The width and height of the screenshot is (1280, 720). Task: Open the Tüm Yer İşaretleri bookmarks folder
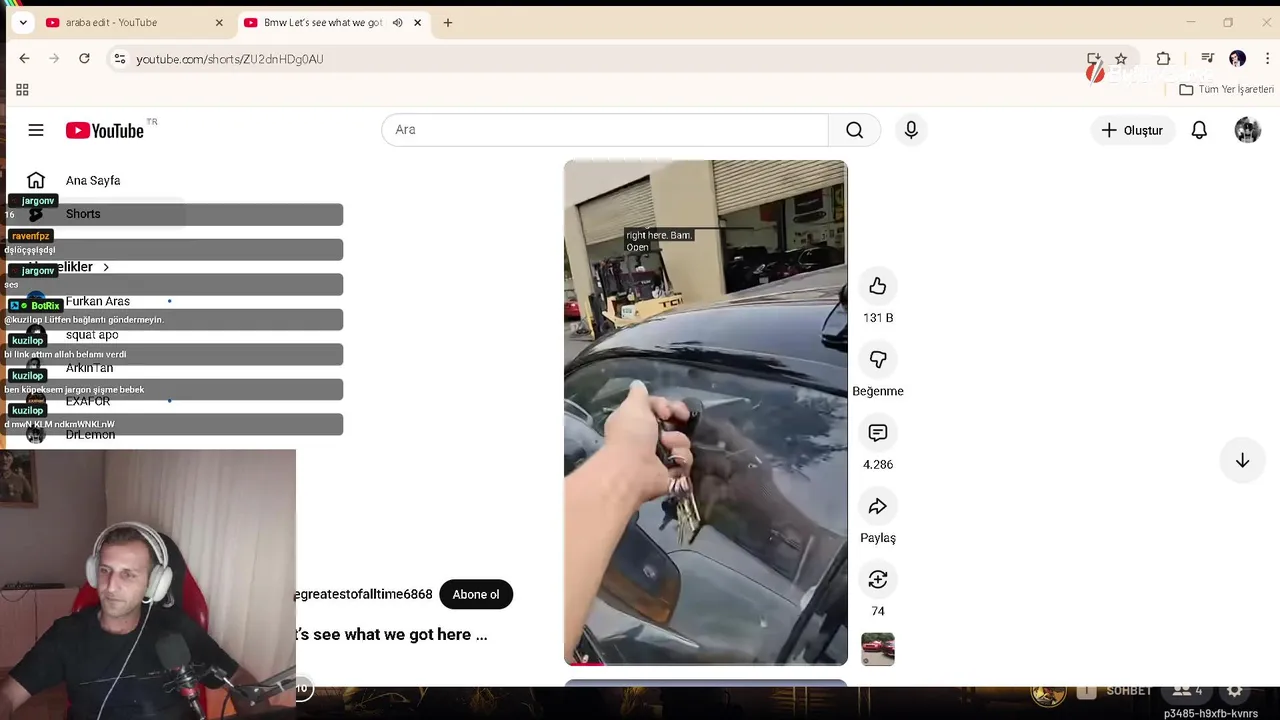(1226, 90)
